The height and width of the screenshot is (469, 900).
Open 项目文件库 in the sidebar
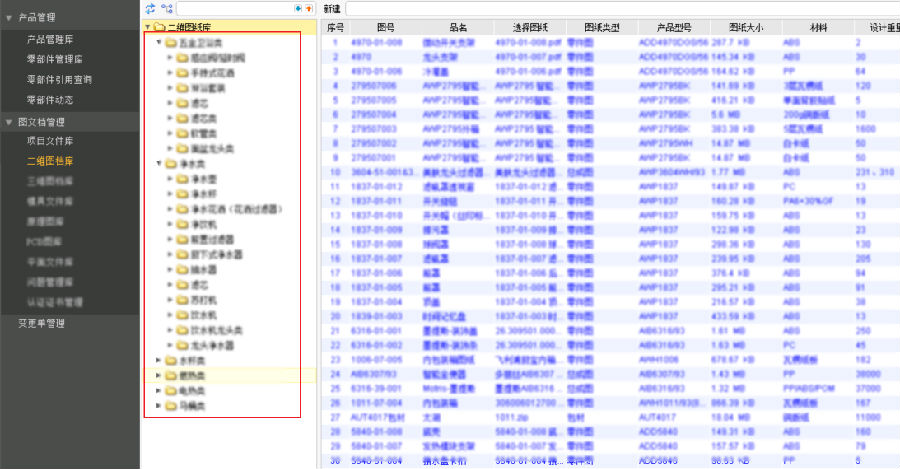coord(50,141)
